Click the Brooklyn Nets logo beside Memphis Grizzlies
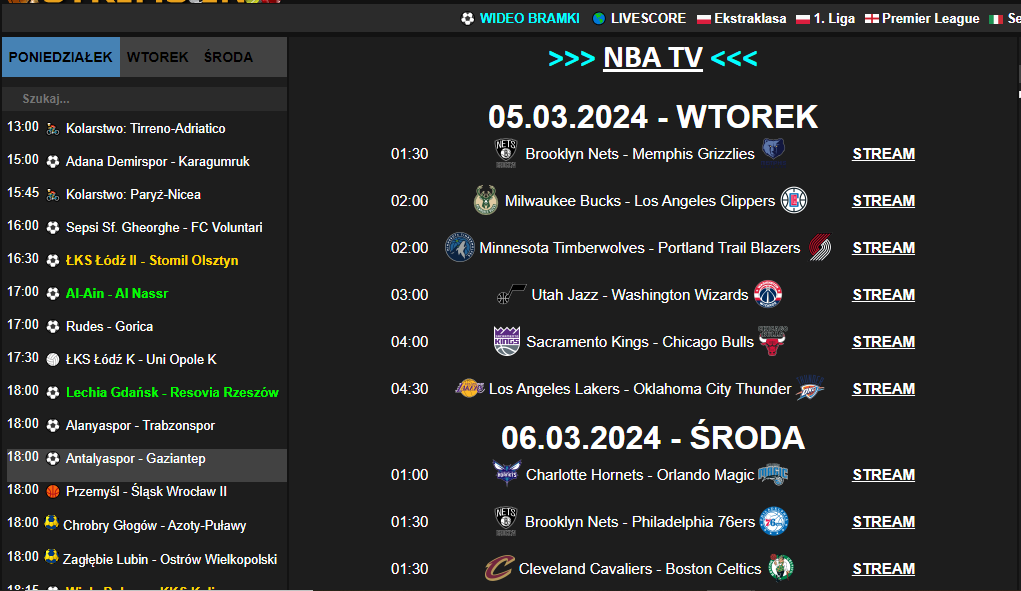The image size is (1021, 591). 505,154
